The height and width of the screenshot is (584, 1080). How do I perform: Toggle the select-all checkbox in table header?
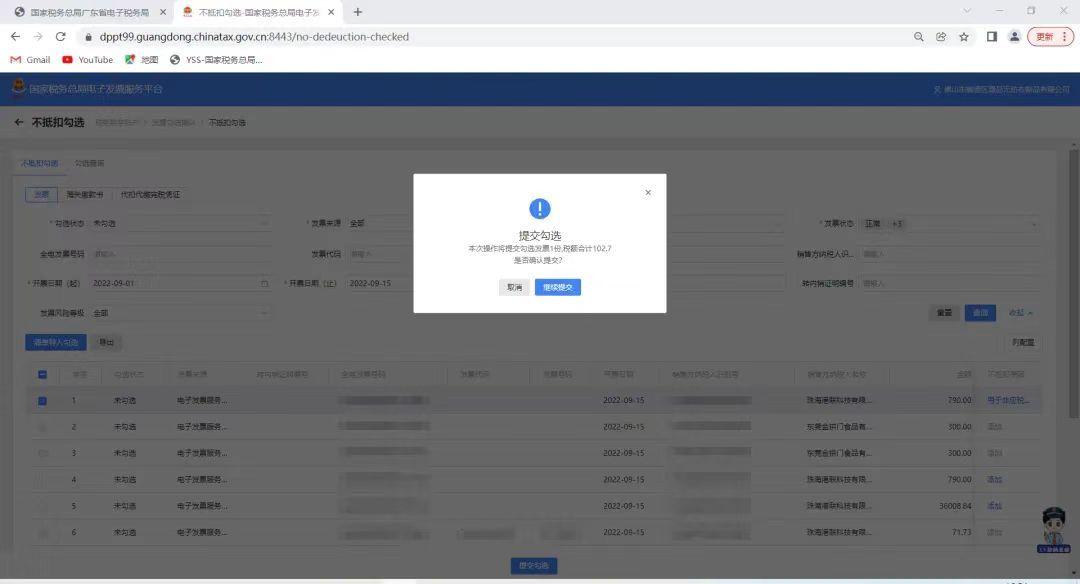[42, 375]
